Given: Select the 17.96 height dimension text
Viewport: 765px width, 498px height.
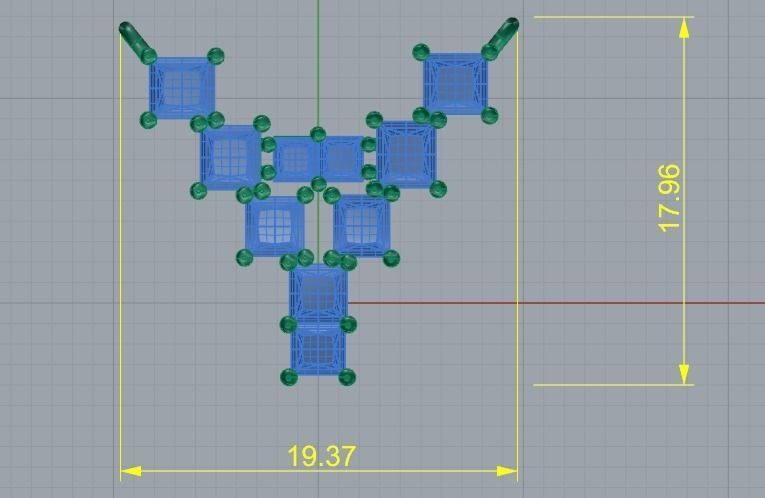Looking at the screenshot, I should (x=669, y=198).
